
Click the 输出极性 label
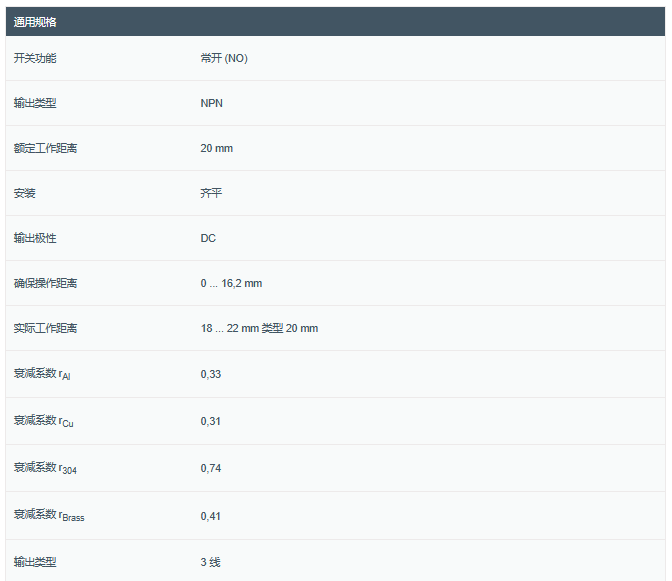point(35,238)
